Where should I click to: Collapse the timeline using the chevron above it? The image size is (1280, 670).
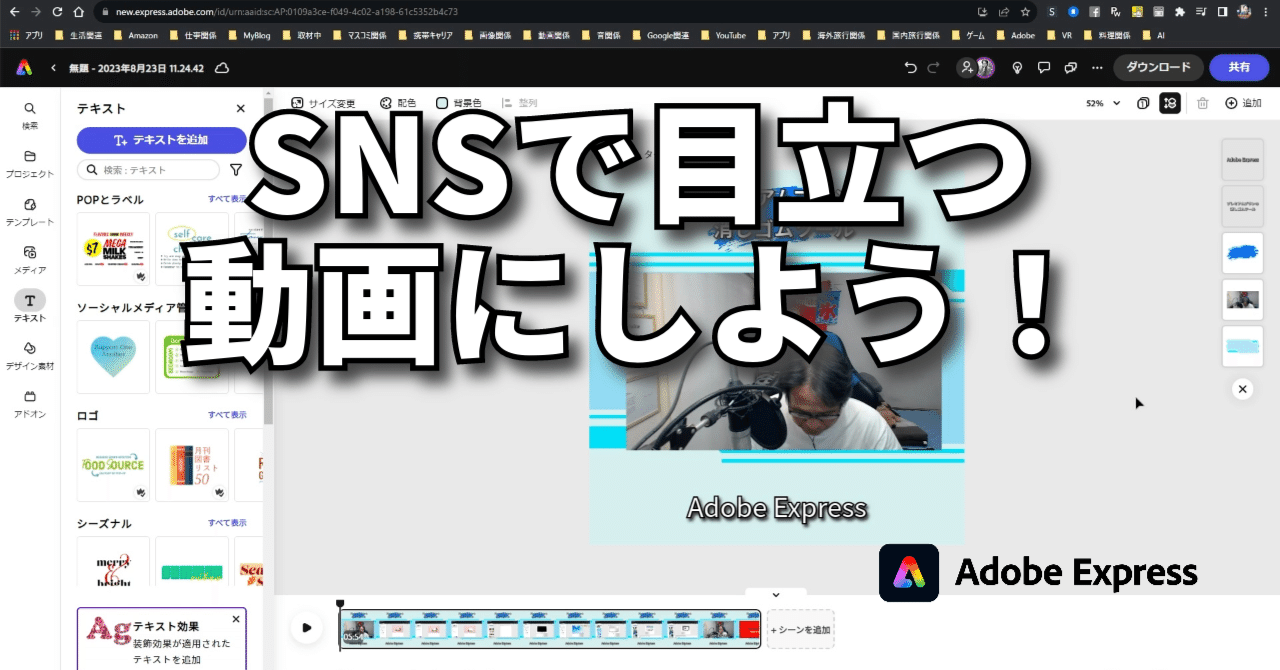click(x=775, y=593)
